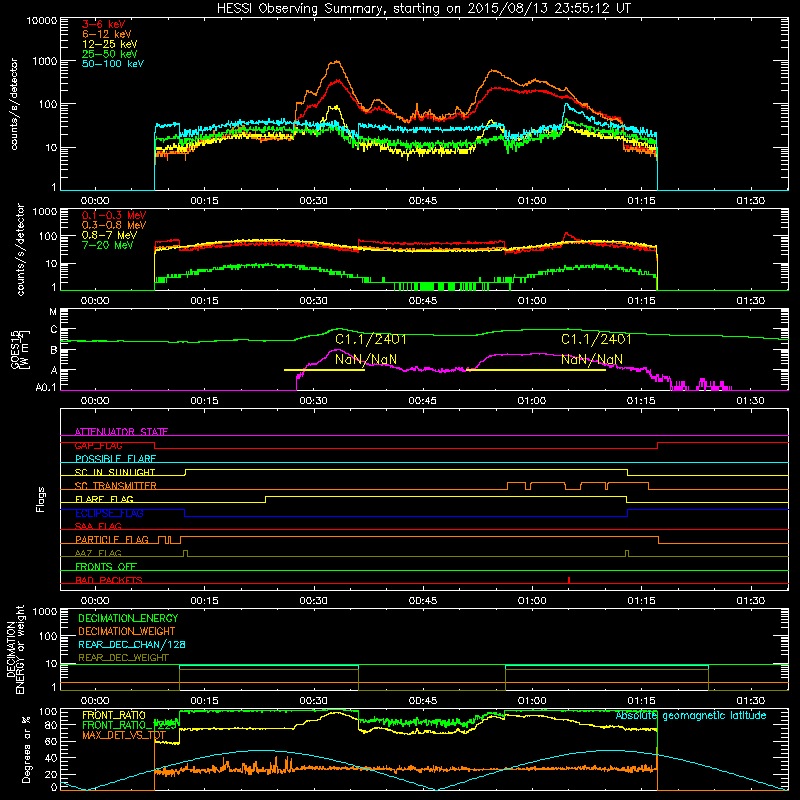Select the NaN/NaN label below the second flare
This screenshot has height=800, width=800.
pyautogui.click(x=592, y=360)
